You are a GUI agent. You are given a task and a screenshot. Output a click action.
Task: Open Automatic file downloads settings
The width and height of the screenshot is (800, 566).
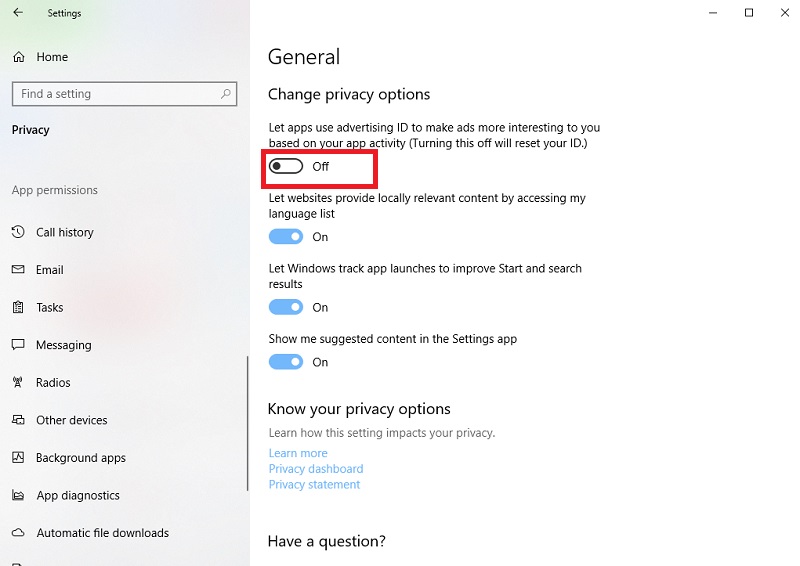click(x=103, y=533)
